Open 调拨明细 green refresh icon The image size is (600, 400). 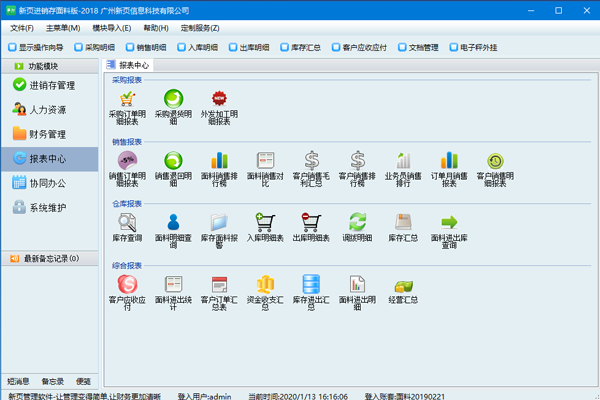click(357, 222)
